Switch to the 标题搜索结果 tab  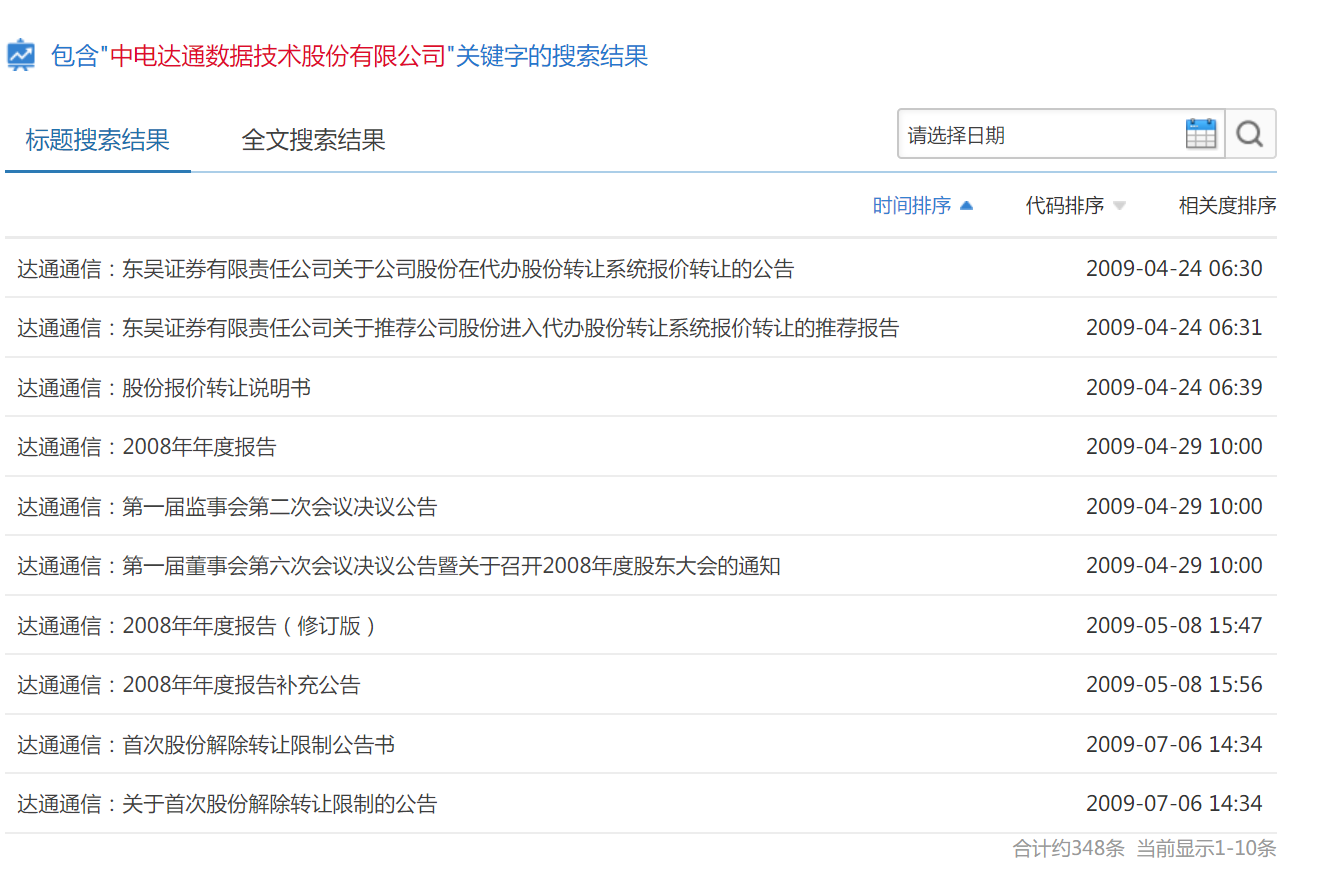(x=98, y=140)
